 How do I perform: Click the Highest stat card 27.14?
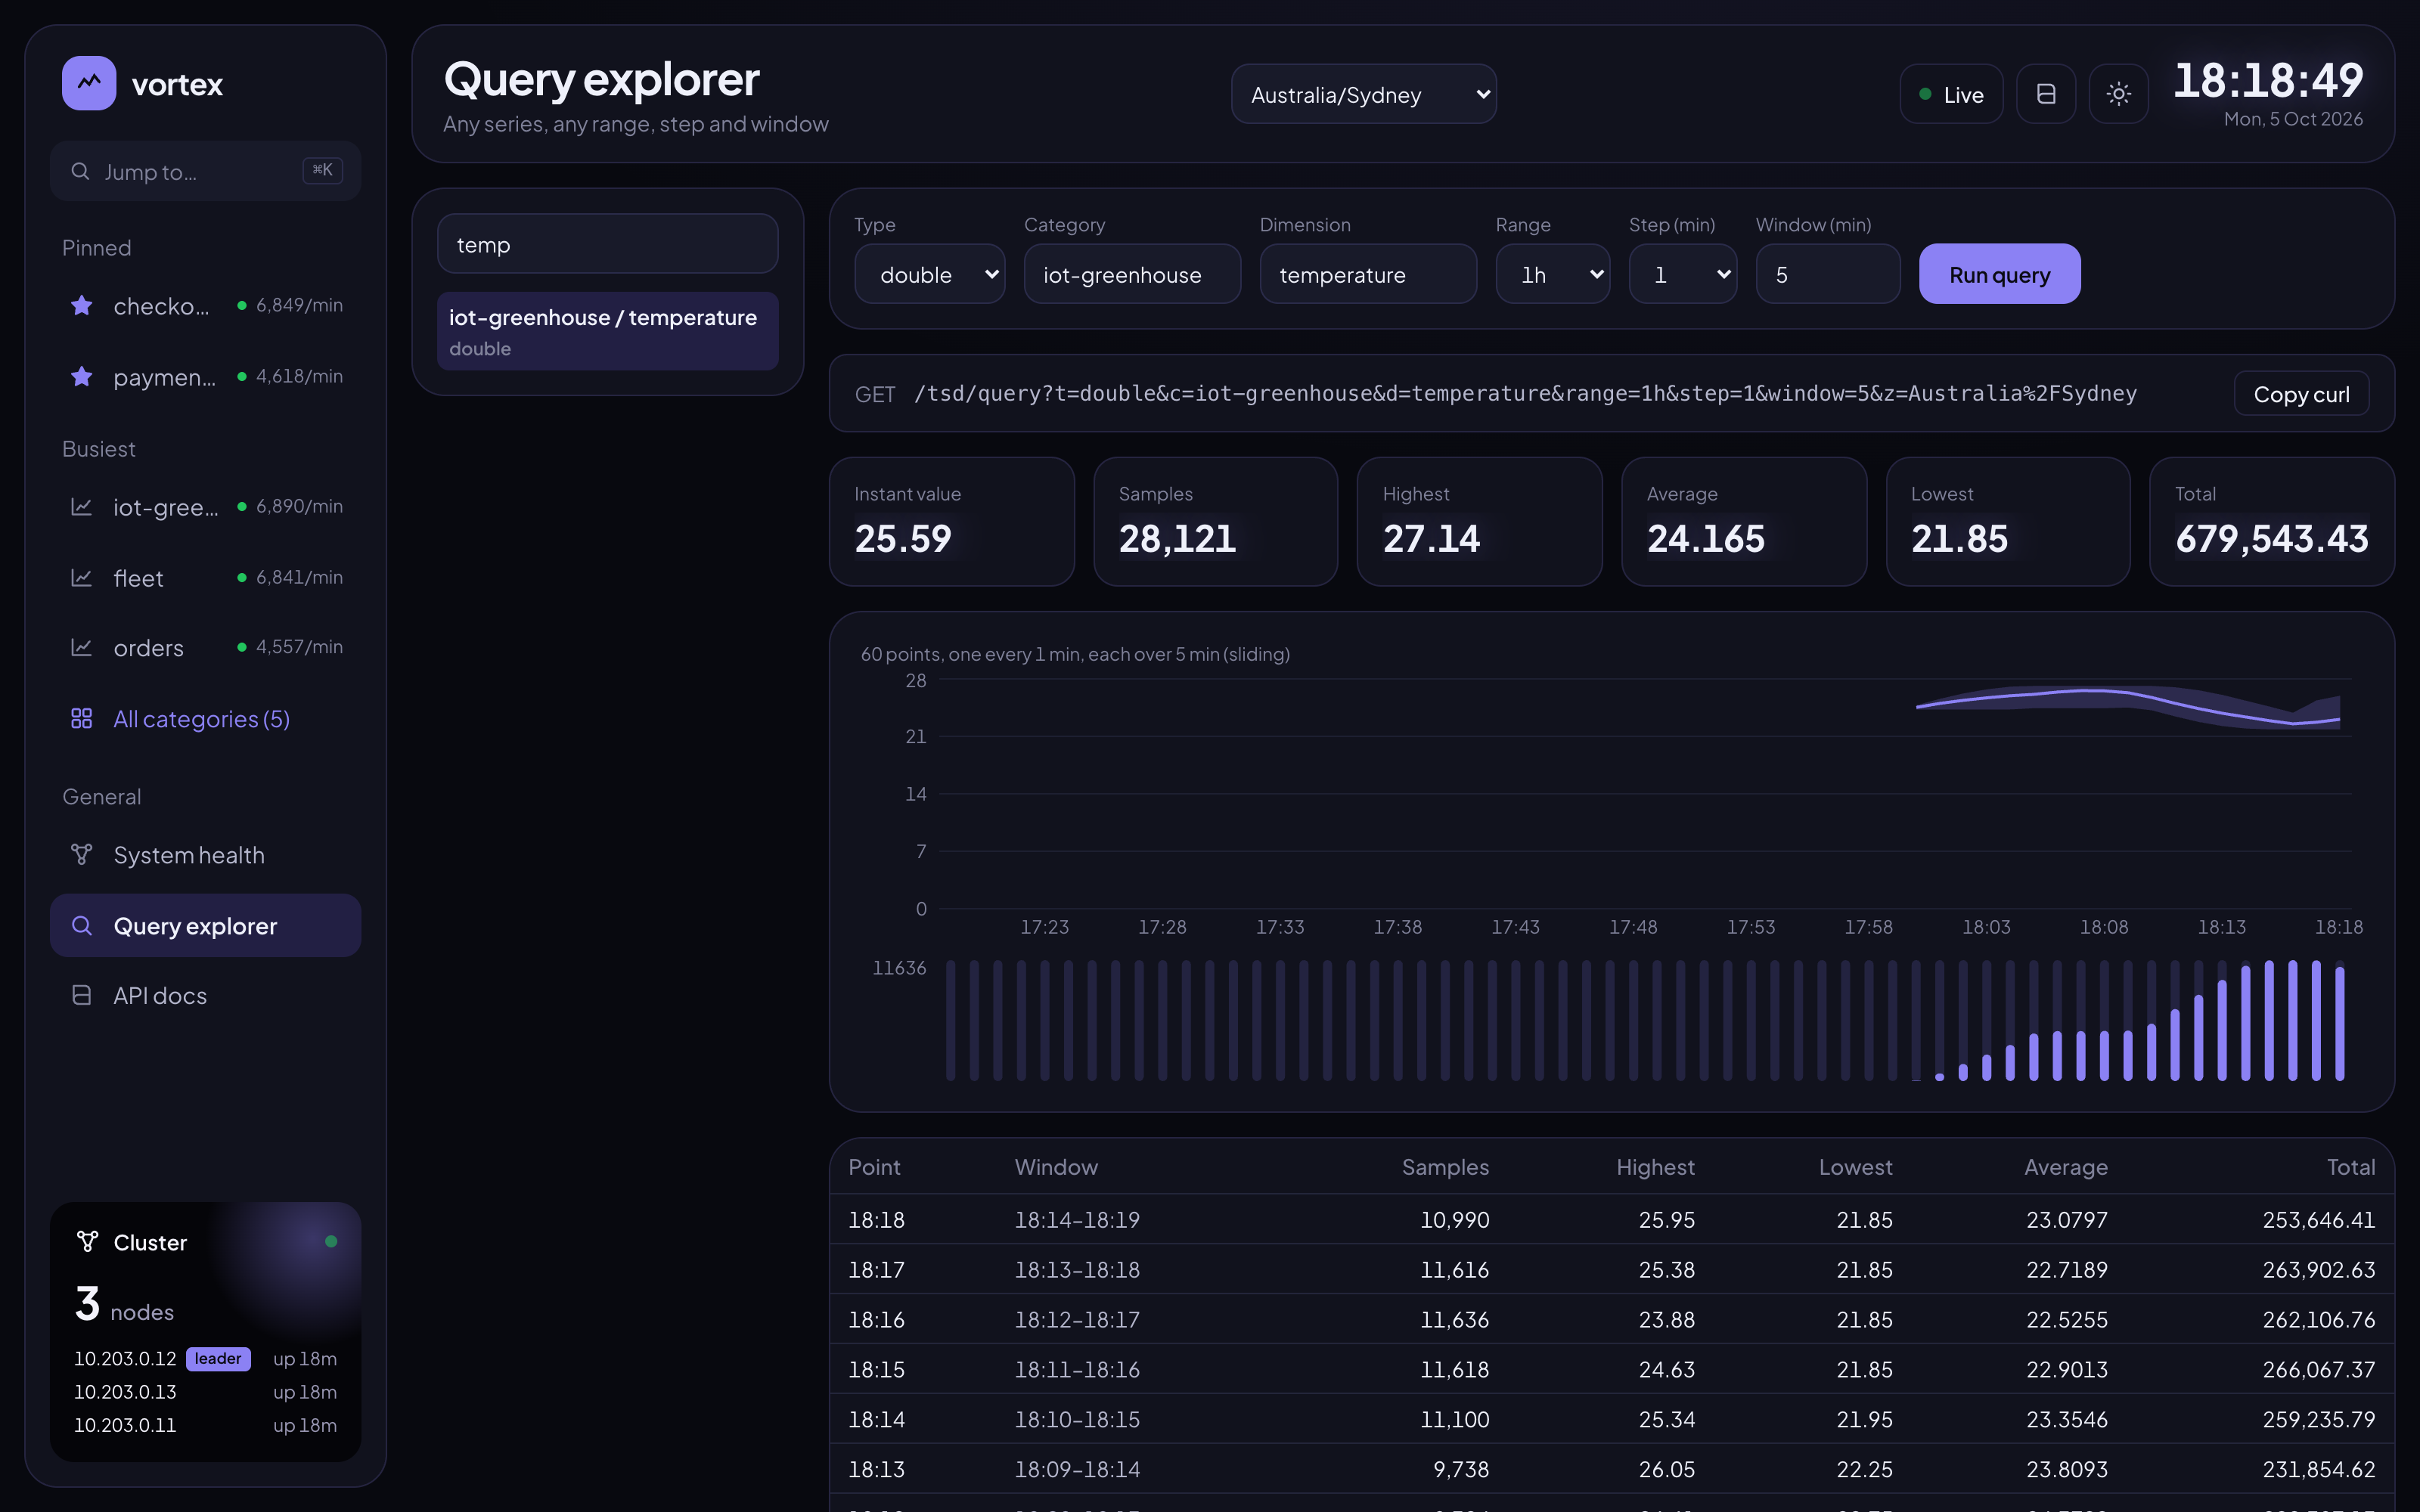[x=1479, y=521]
